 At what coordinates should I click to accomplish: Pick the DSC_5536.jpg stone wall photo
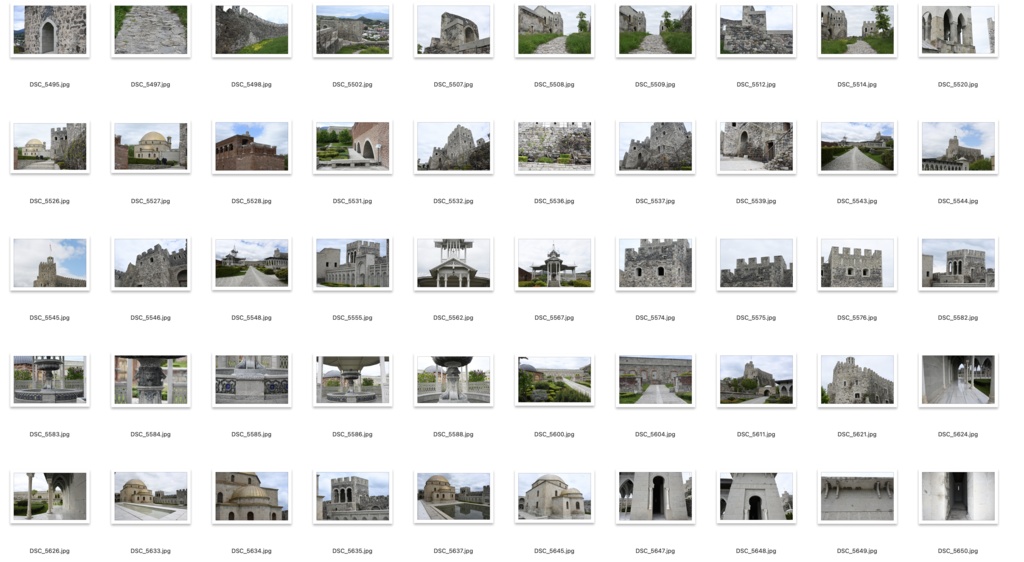[x=554, y=147]
